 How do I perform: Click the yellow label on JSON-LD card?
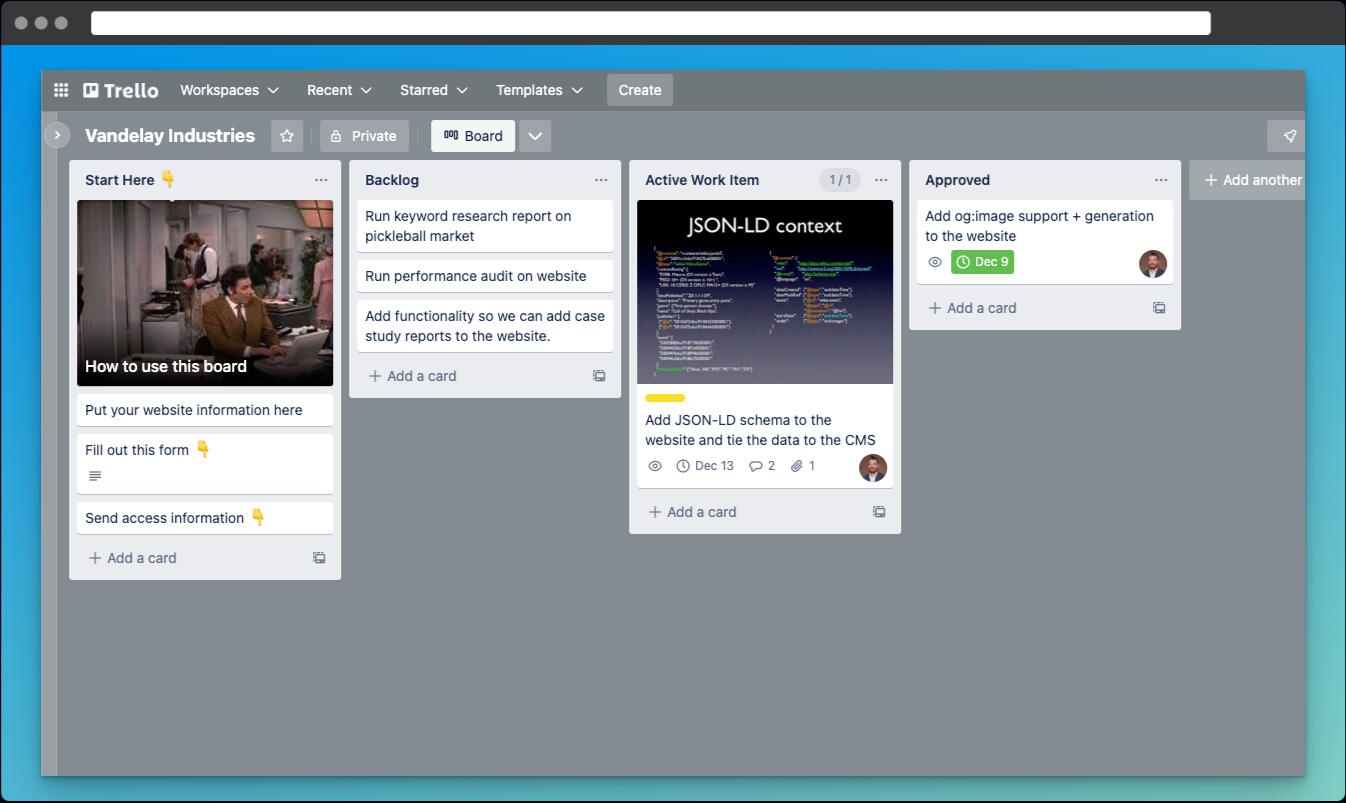pos(665,398)
